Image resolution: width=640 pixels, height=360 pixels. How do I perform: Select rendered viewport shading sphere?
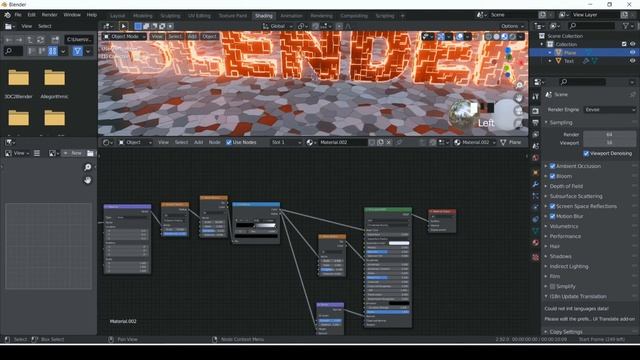pos(513,37)
